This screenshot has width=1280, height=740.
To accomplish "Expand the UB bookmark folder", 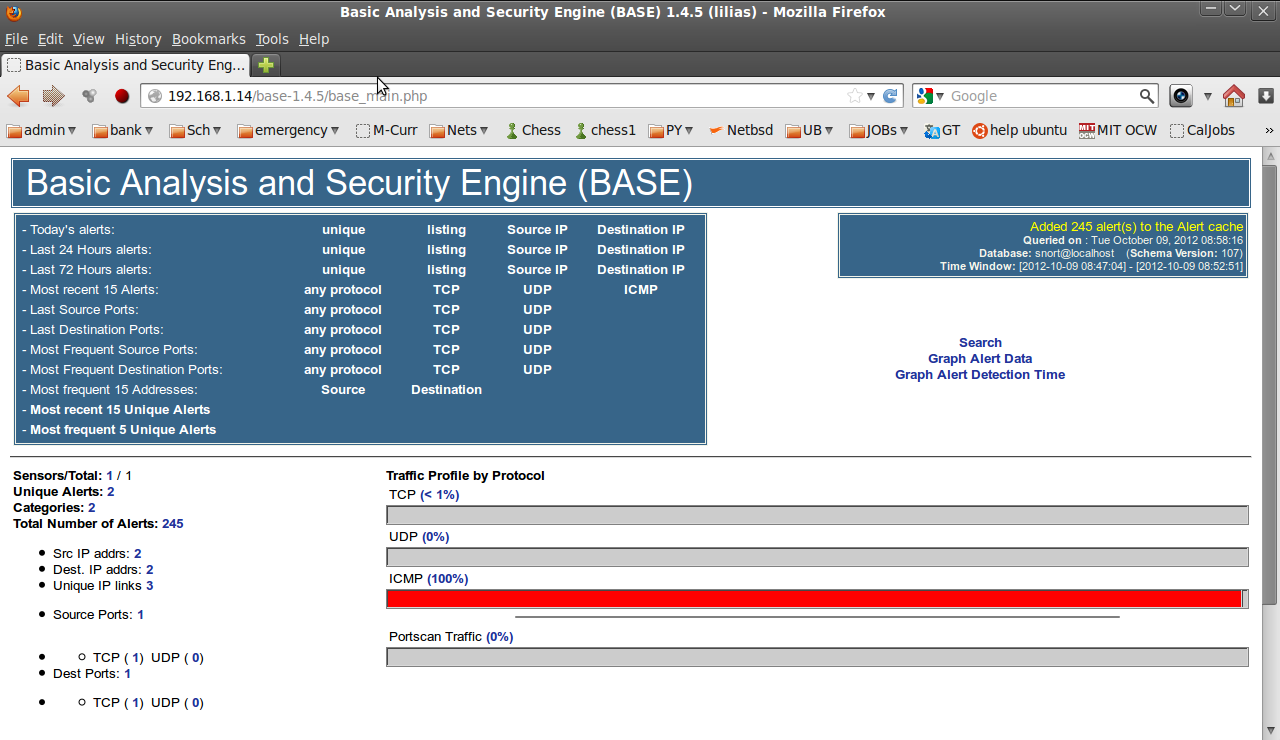I will point(809,130).
